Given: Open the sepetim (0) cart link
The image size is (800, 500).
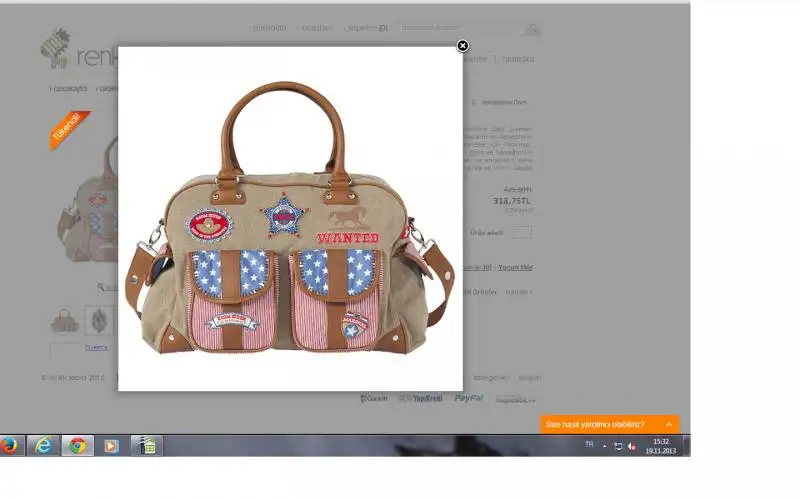Looking at the screenshot, I should [367, 28].
